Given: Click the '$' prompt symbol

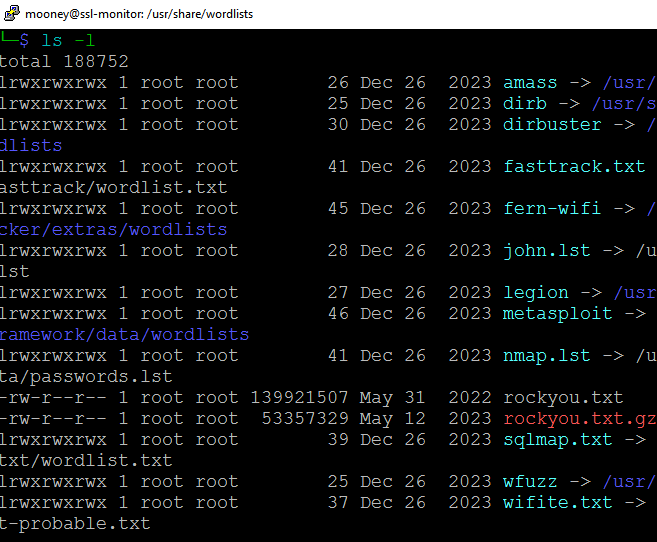Looking at the screenshot, I should (x=24, y=41).
